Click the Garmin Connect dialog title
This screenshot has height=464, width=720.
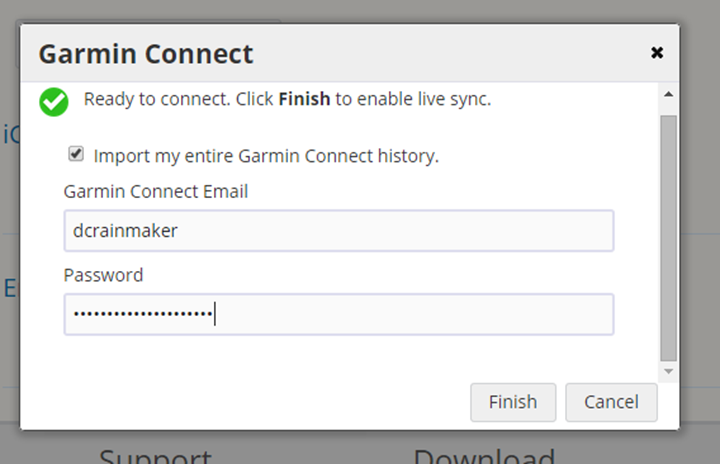coord(146,54)
